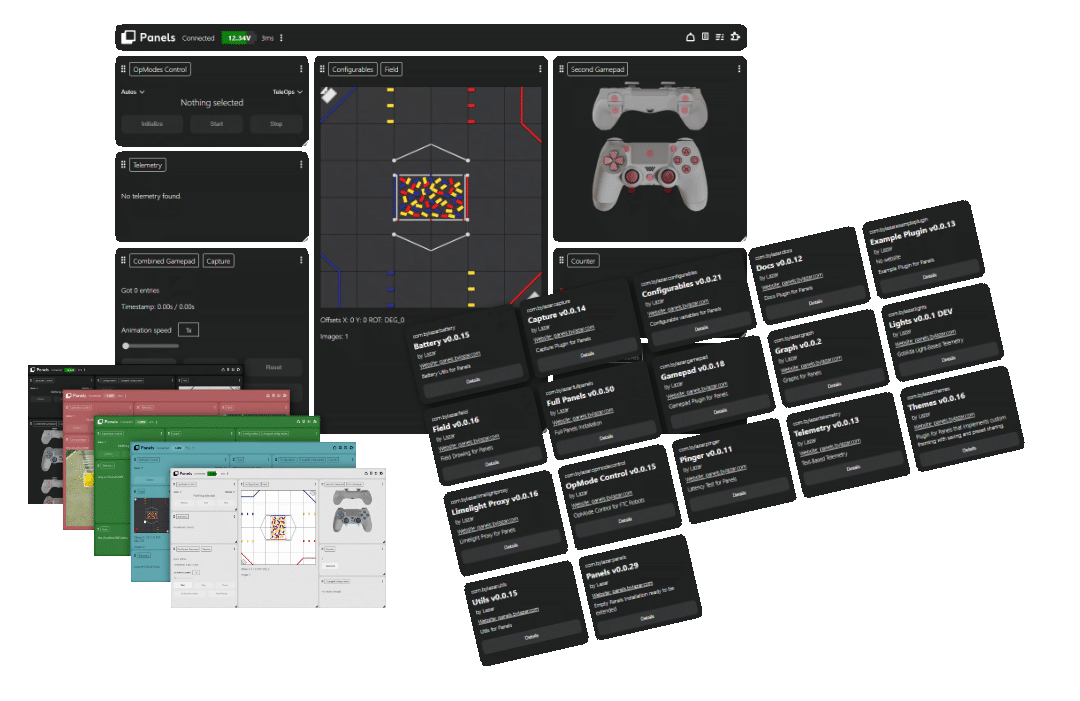Click the drag handle on Second Gamepad panel
The width and height of the screenshot is (1080, 701).
[x=563, y=69]
